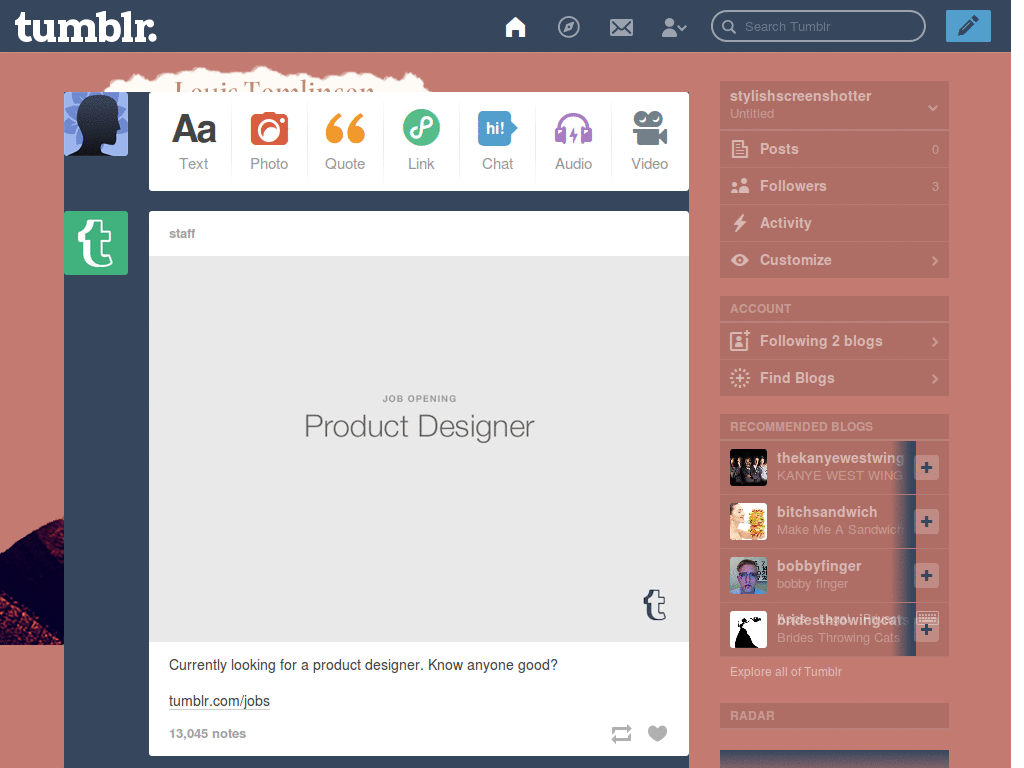Follow bridesthrowingcats with the plus button
This screenshot has width=1024, height=768.
coord(926,630)
